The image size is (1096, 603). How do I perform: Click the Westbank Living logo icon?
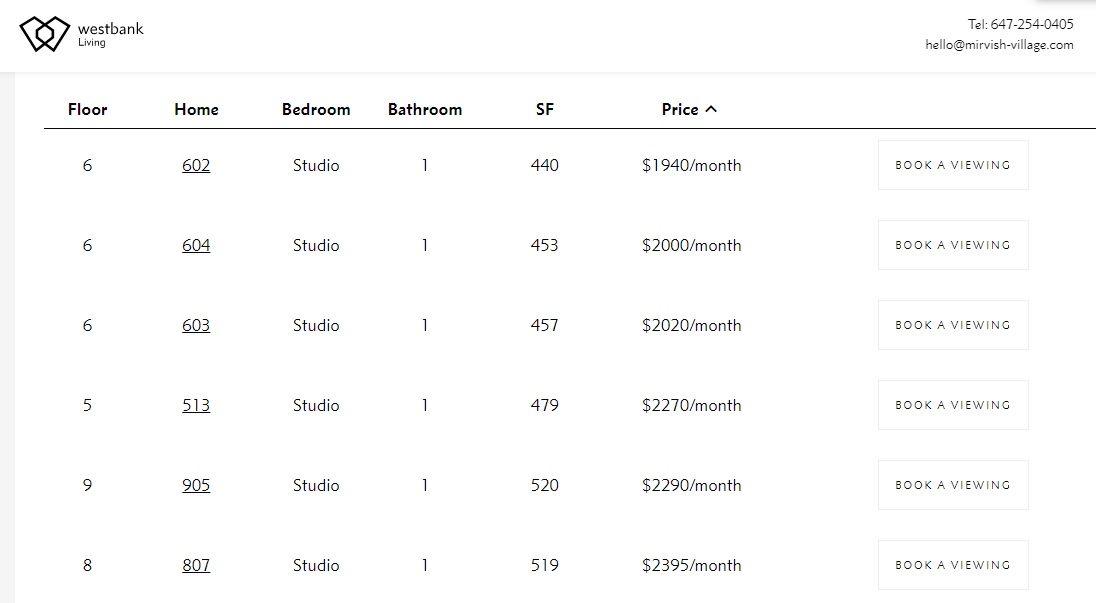tap(45, 34)
